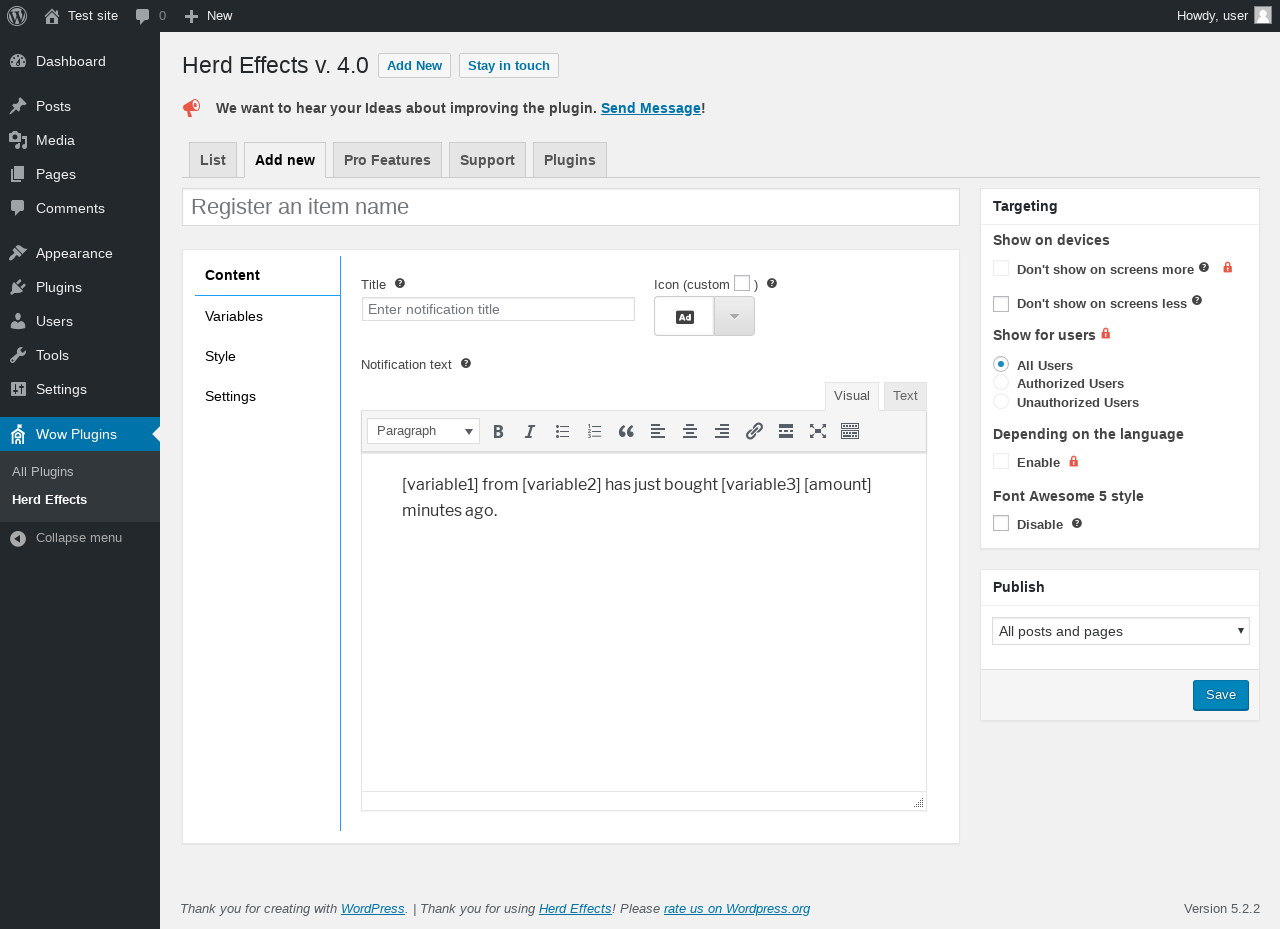Switch the editor to Text mode
Image resolution: width=1280 pixels, height=929 pixels.
pyautogui.click(x=905, y=396)
